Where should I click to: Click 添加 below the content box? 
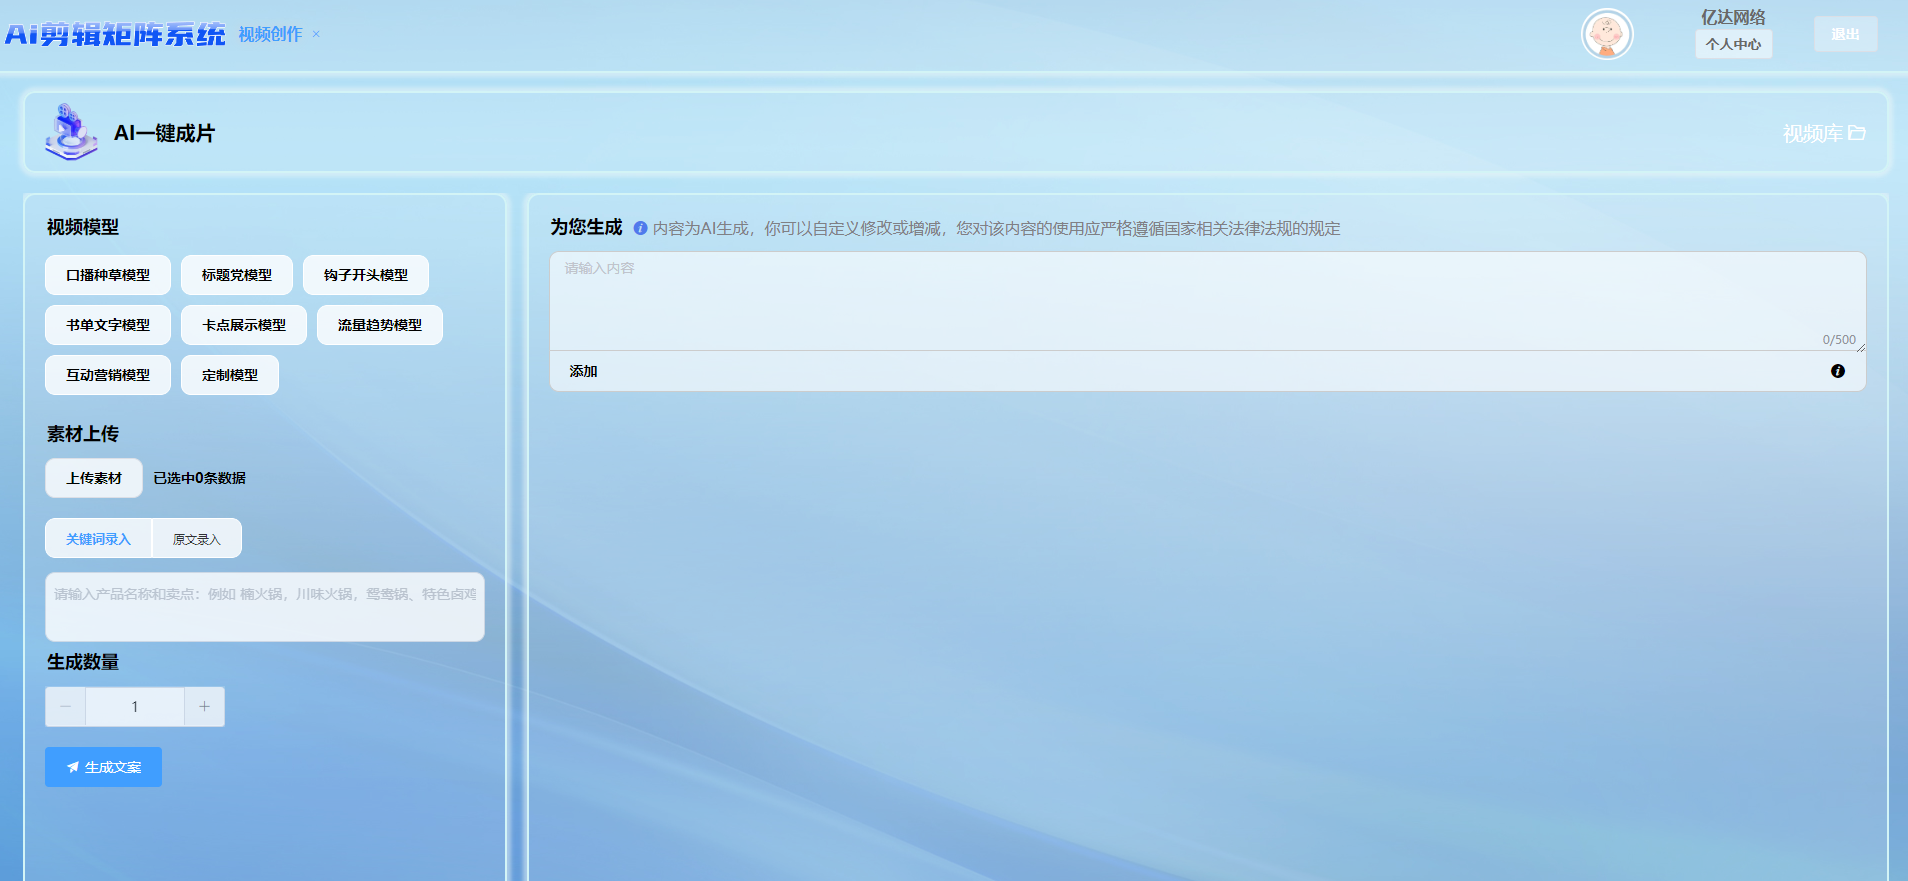pos(583,371)
